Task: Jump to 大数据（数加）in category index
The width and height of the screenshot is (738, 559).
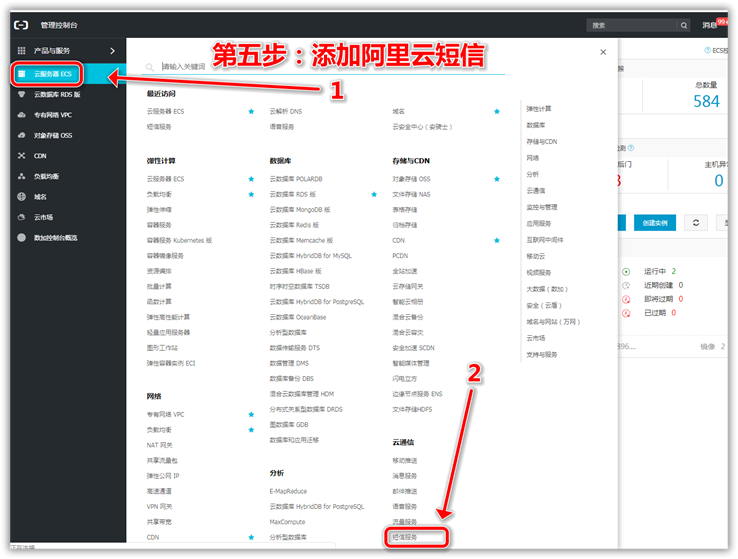Action: [x=547, y=289]
